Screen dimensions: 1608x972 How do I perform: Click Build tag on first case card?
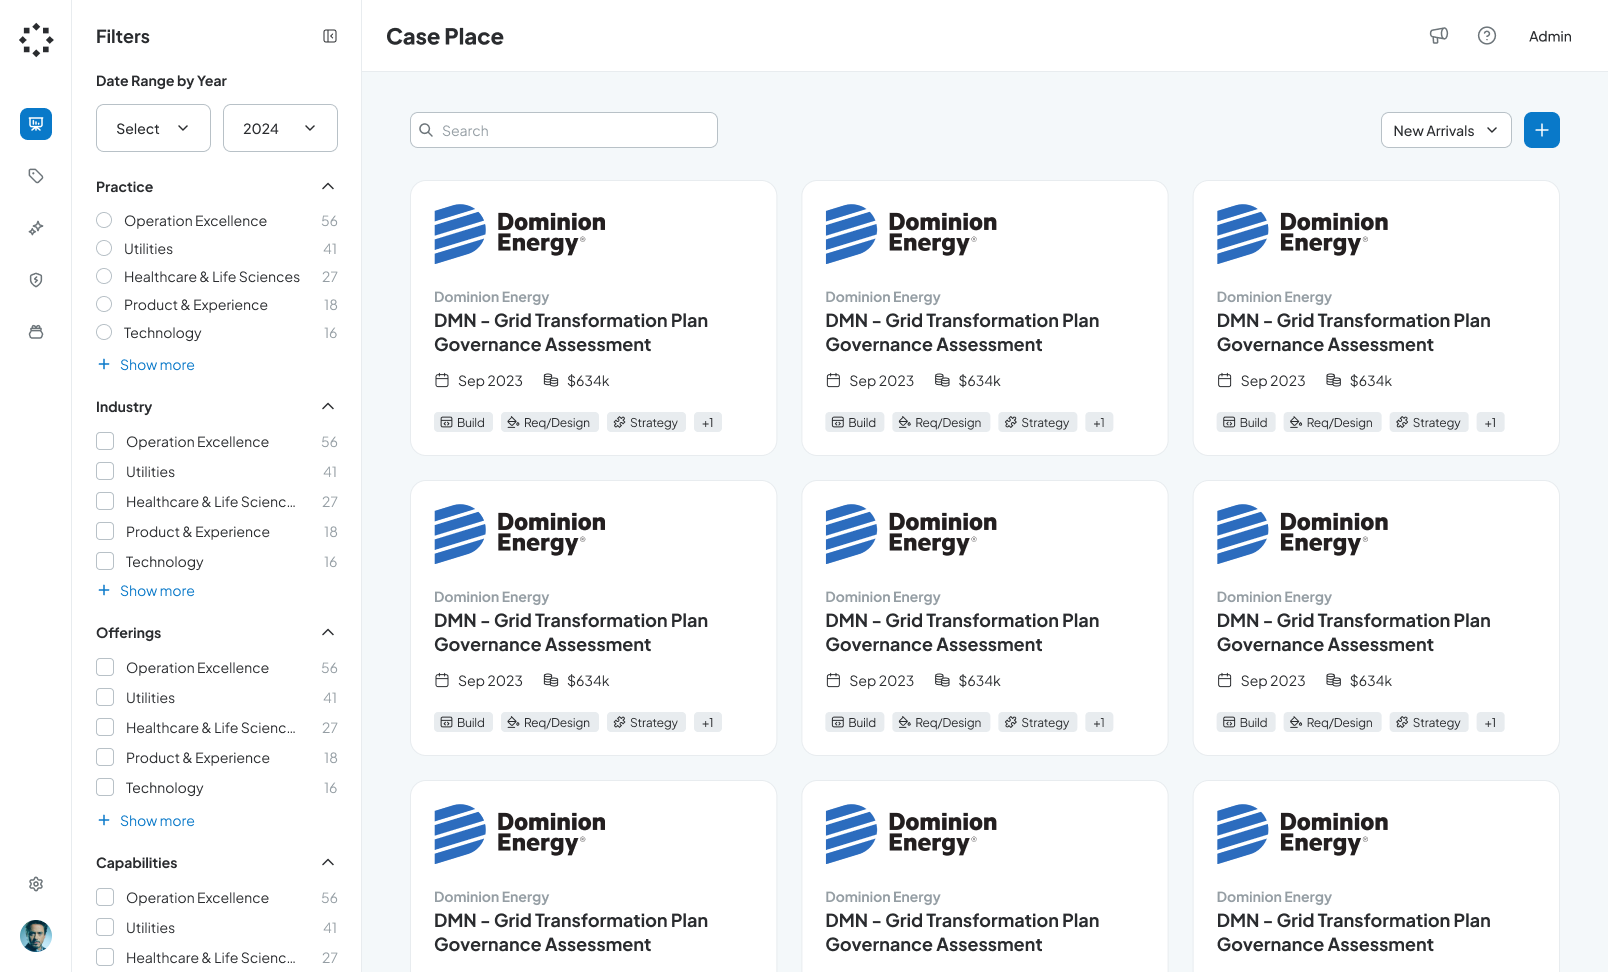click(x=463, y=422)
